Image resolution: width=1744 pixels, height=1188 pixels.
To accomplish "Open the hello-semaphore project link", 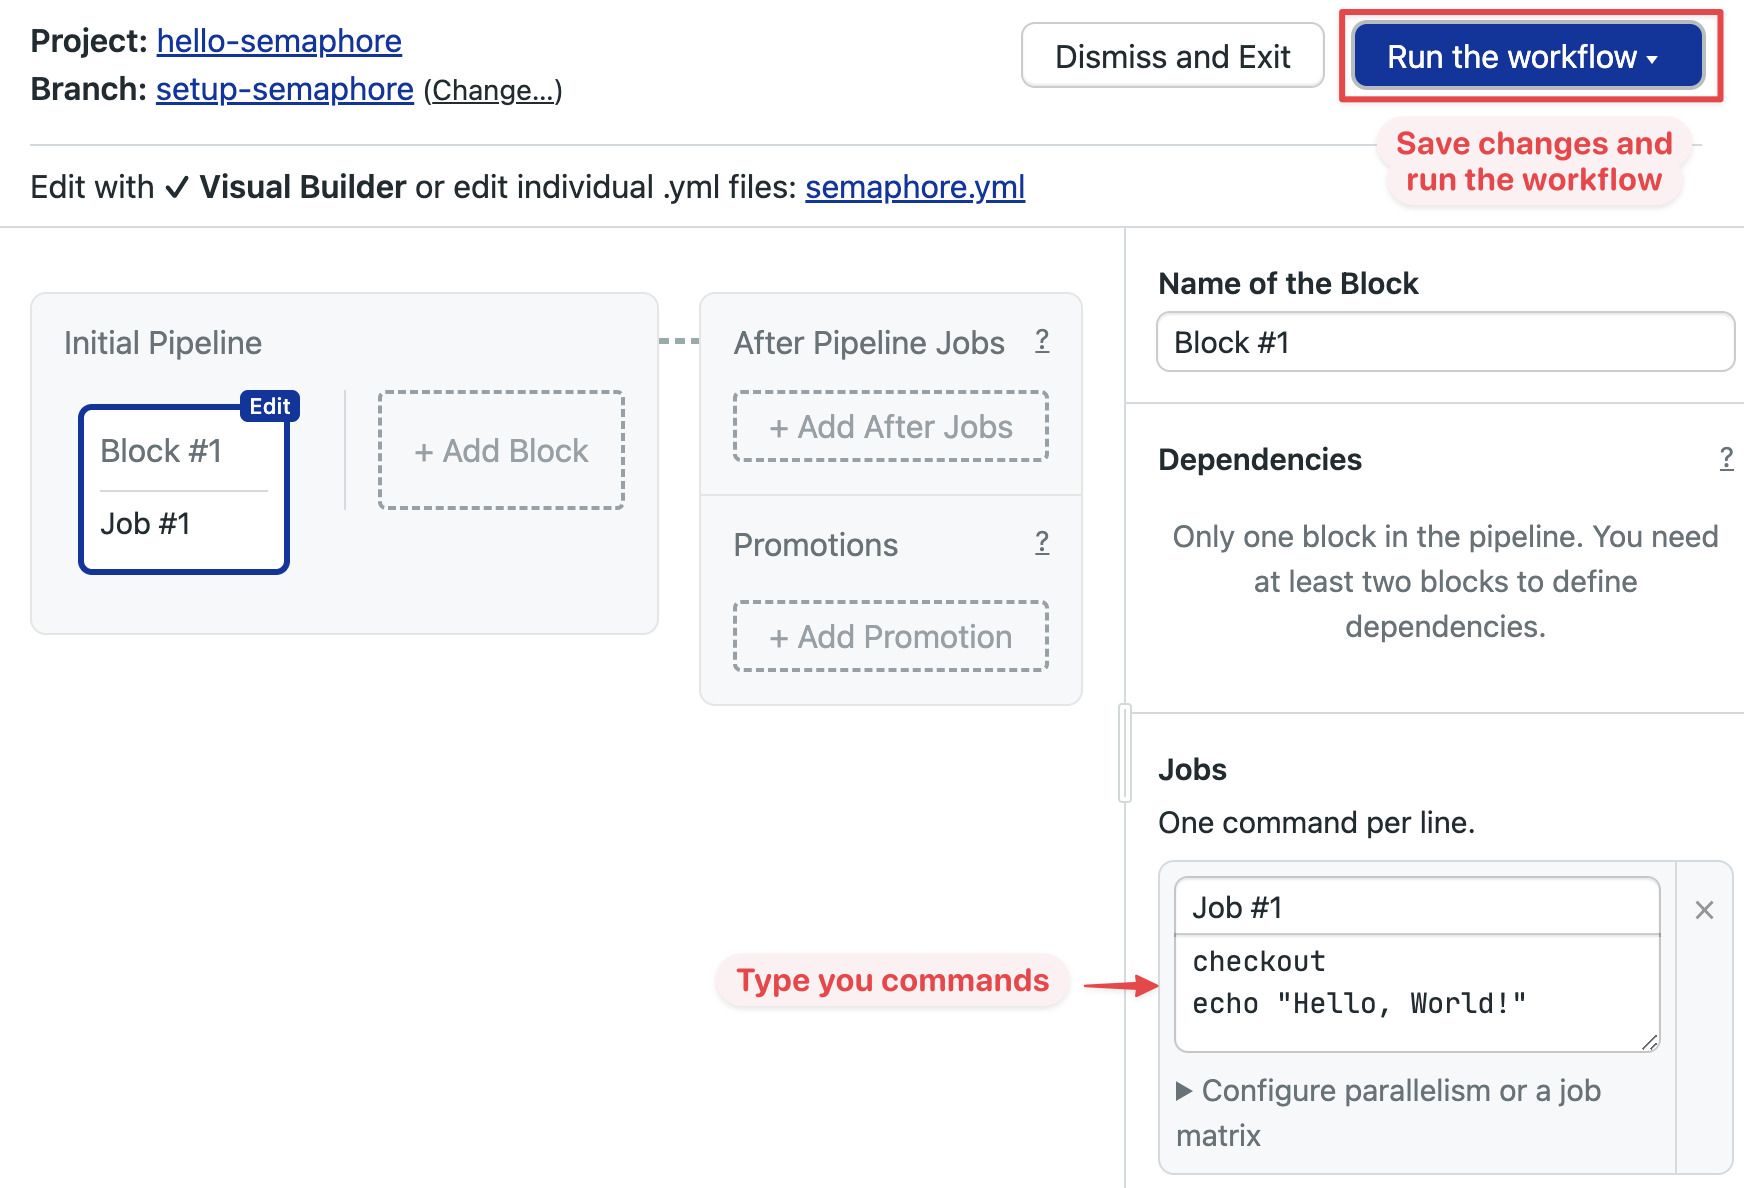I will coord(279,41).
